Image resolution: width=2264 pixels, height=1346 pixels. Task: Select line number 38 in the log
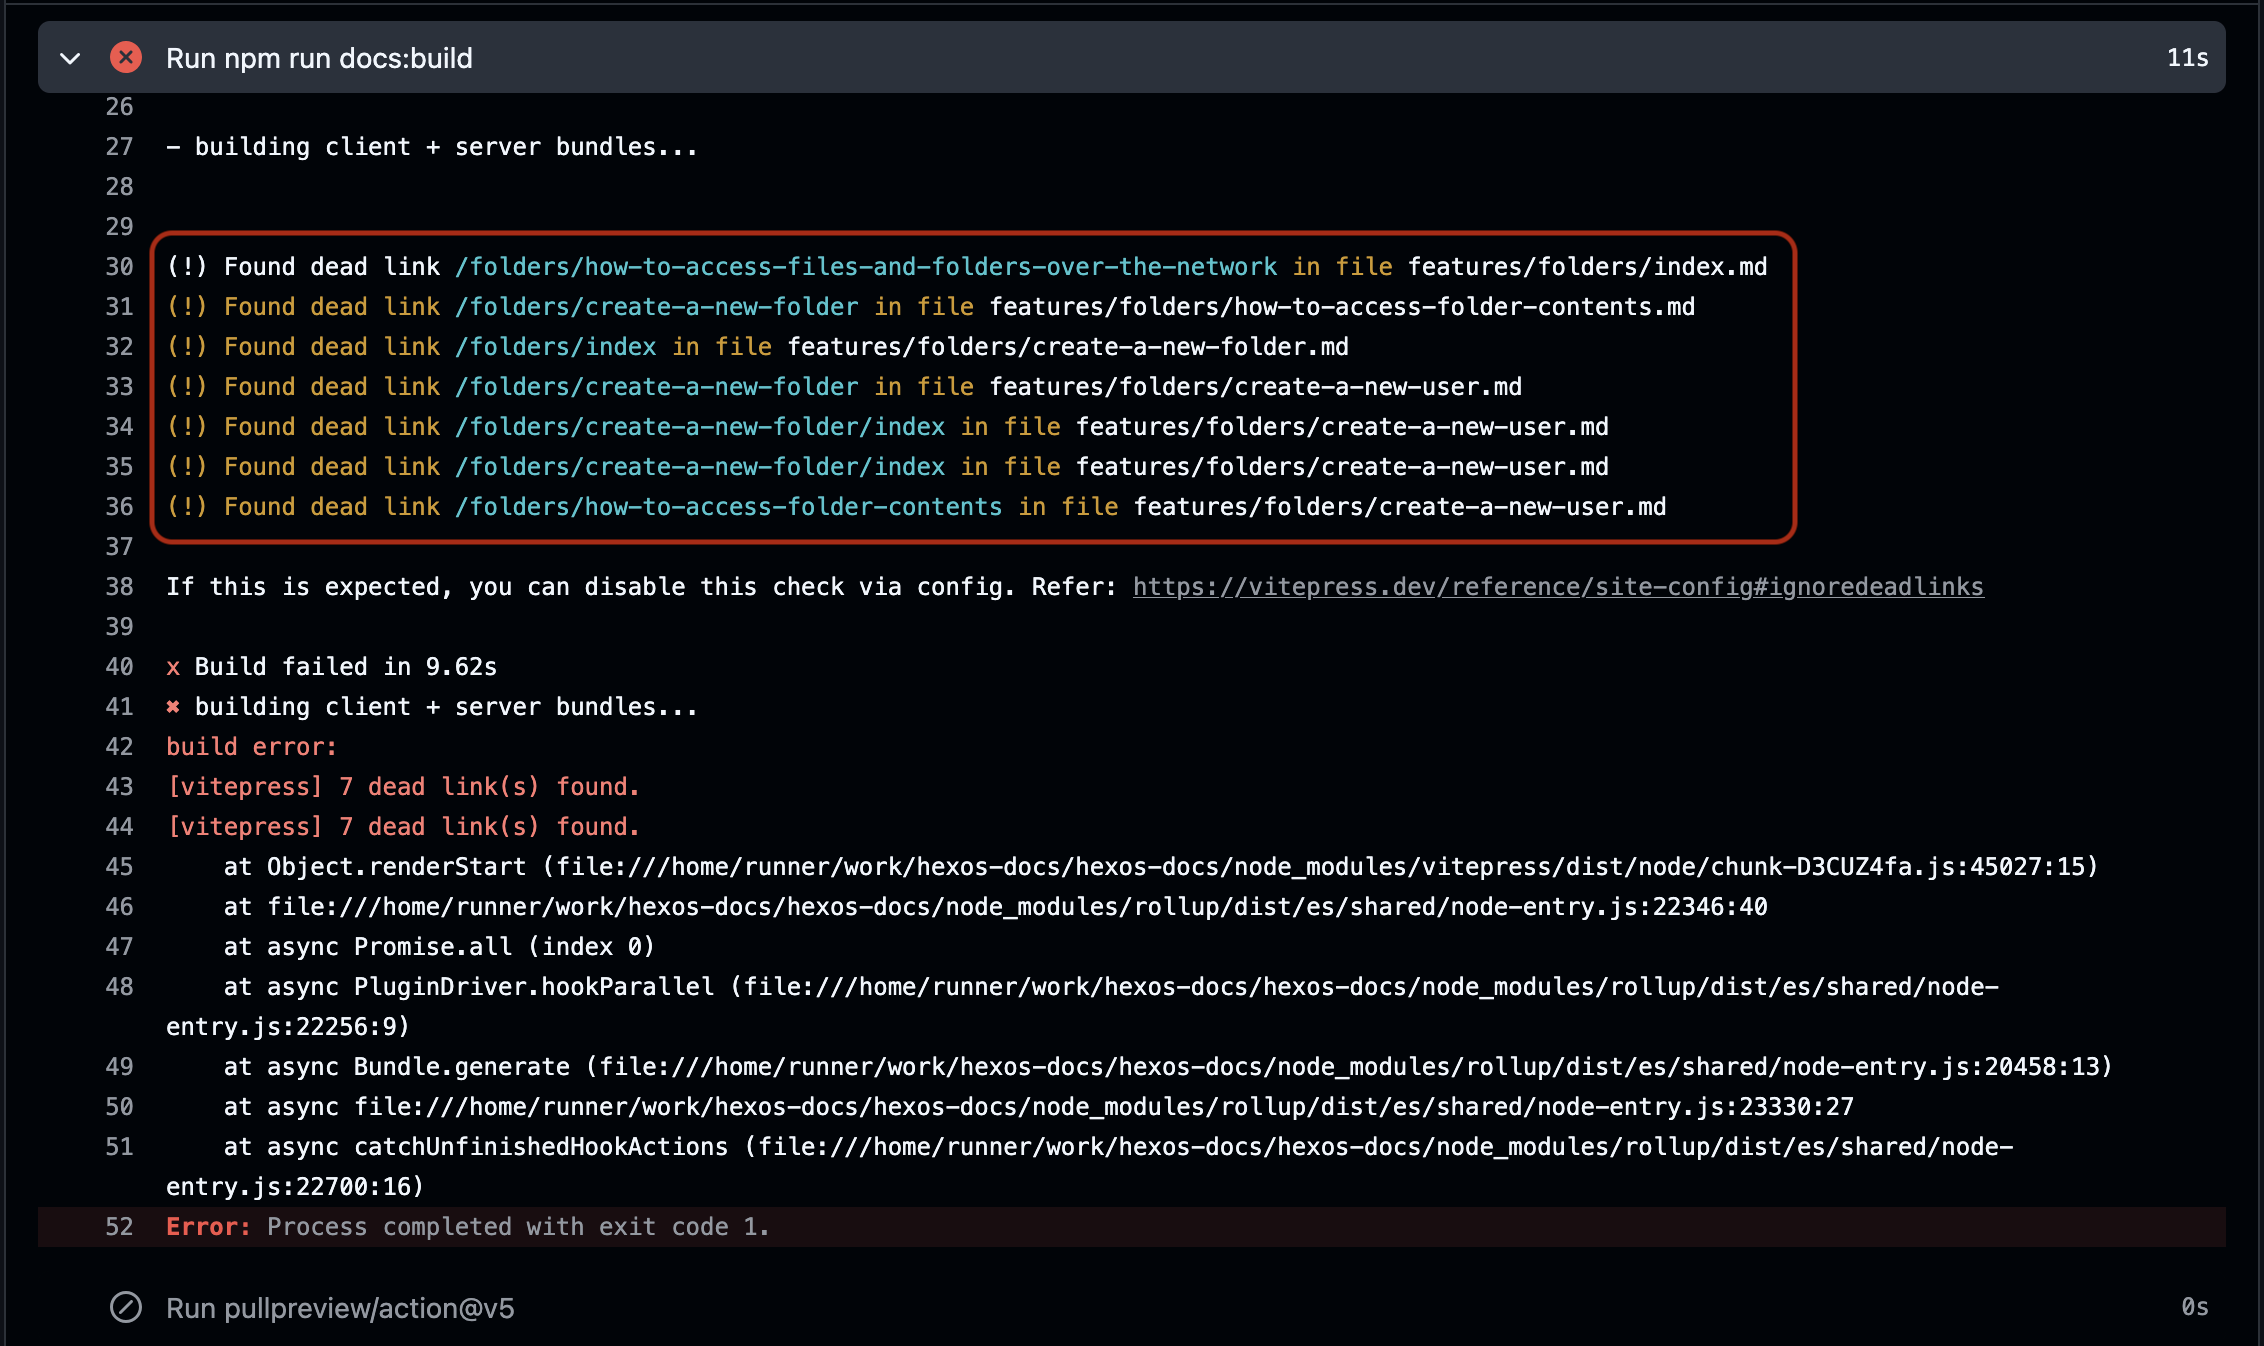tap(119, 587)
